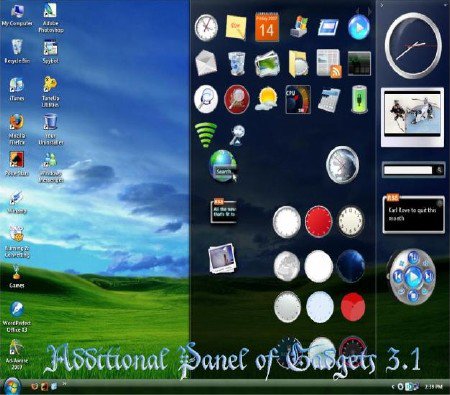Open the clock gadget icon beside sticky notes

click(x=206, y=27)
